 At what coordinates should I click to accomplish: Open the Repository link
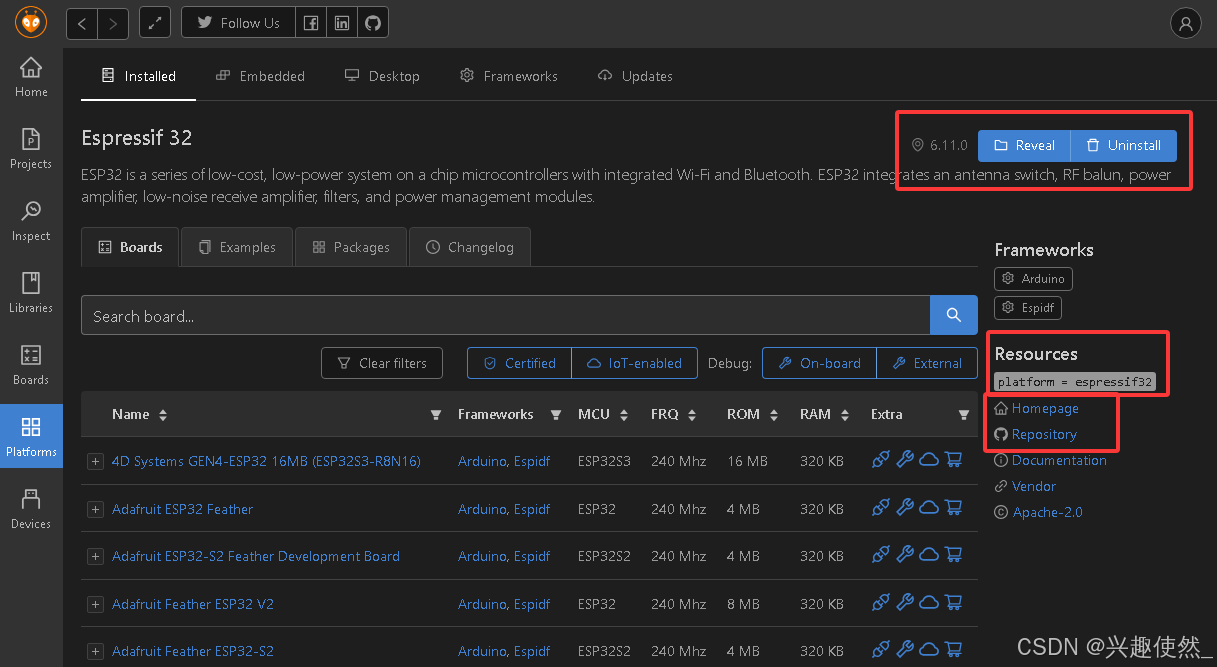click(x=1044, y=434)
